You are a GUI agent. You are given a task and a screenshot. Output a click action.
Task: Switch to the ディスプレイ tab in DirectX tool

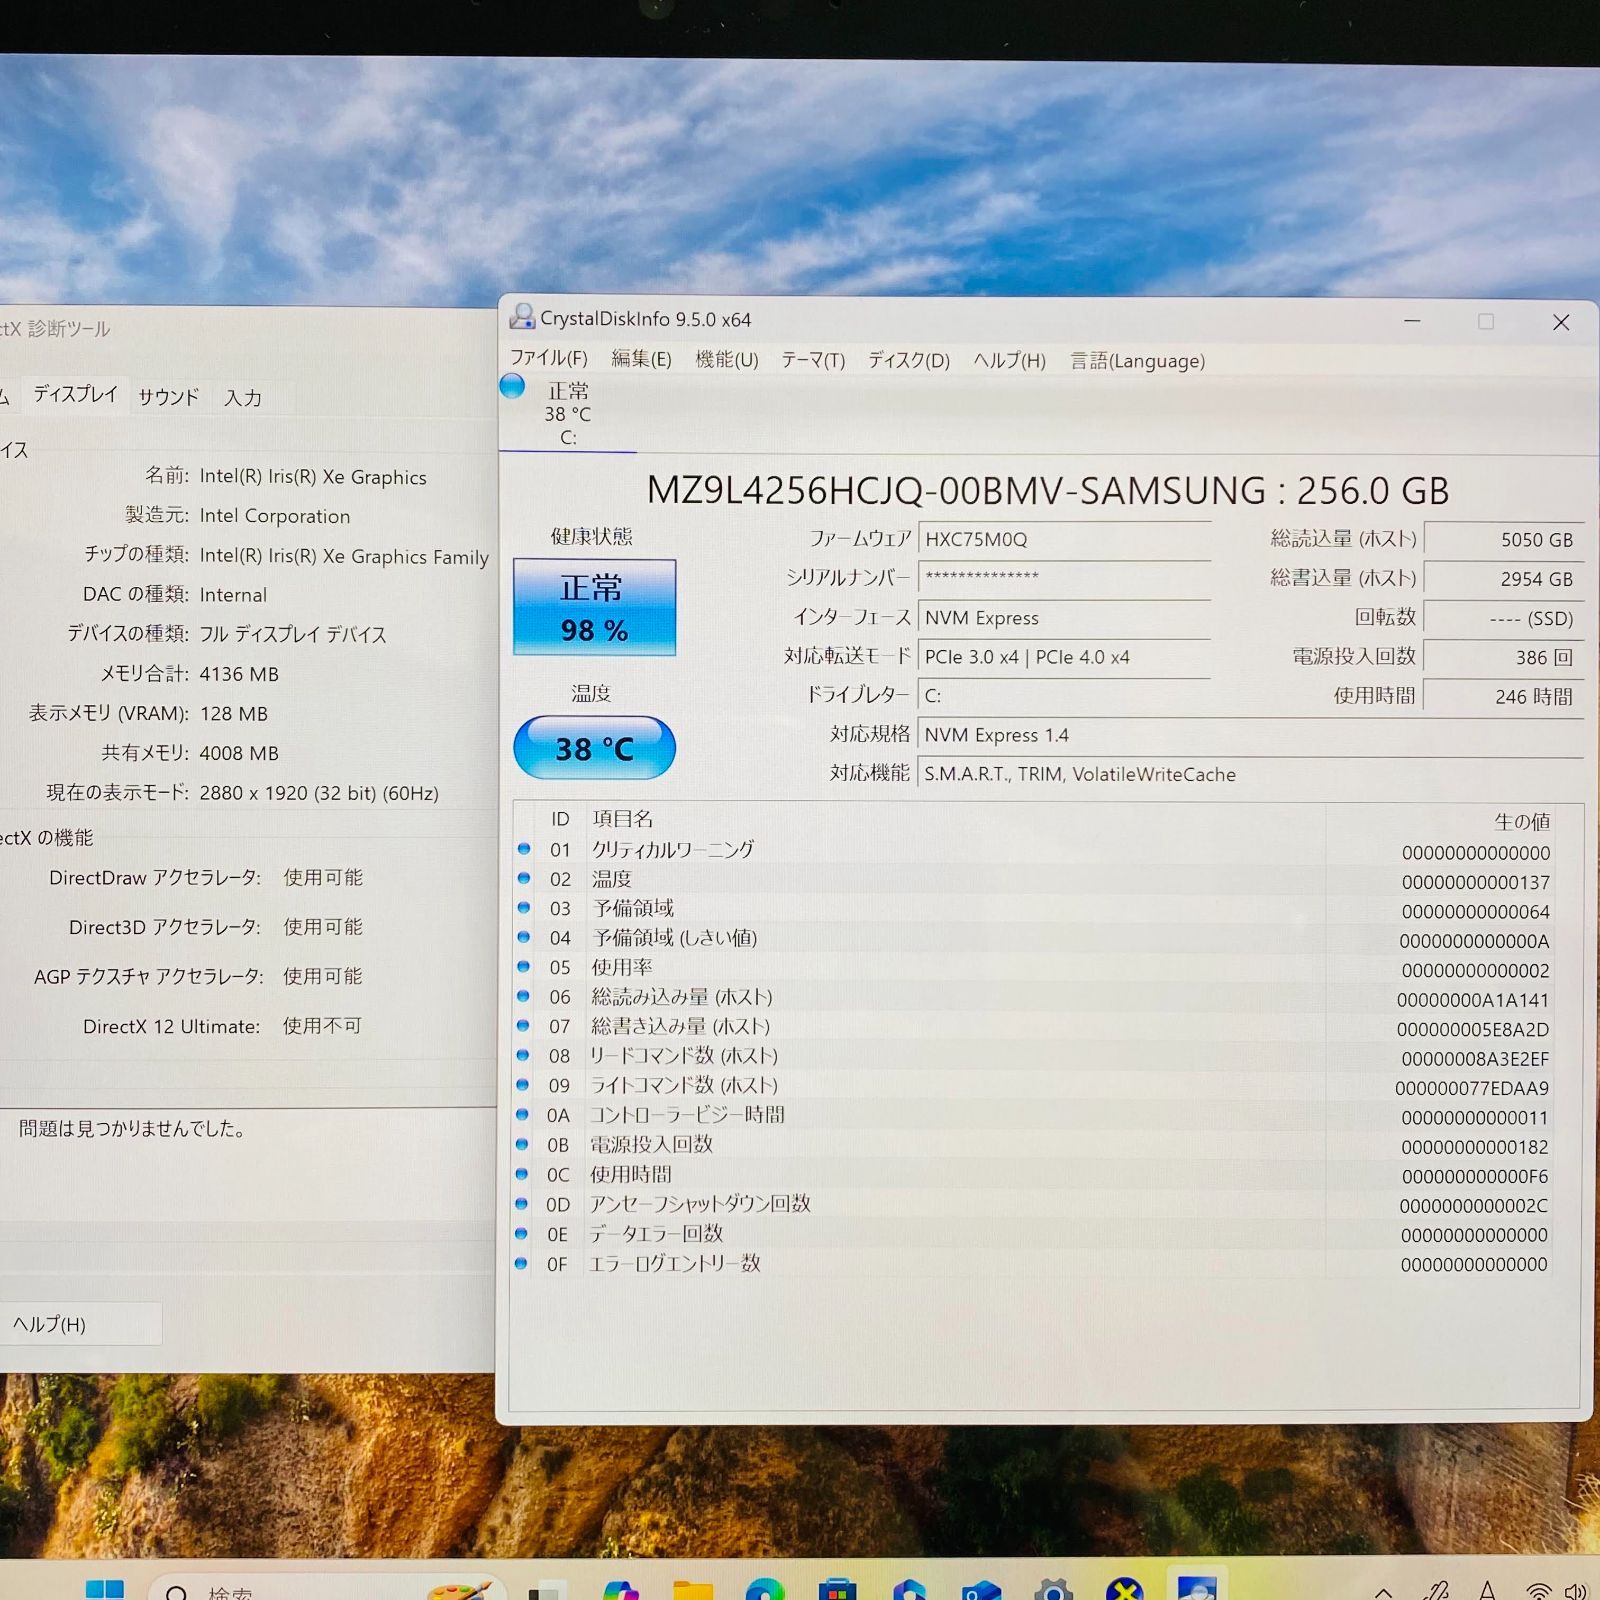pos(76,394)
